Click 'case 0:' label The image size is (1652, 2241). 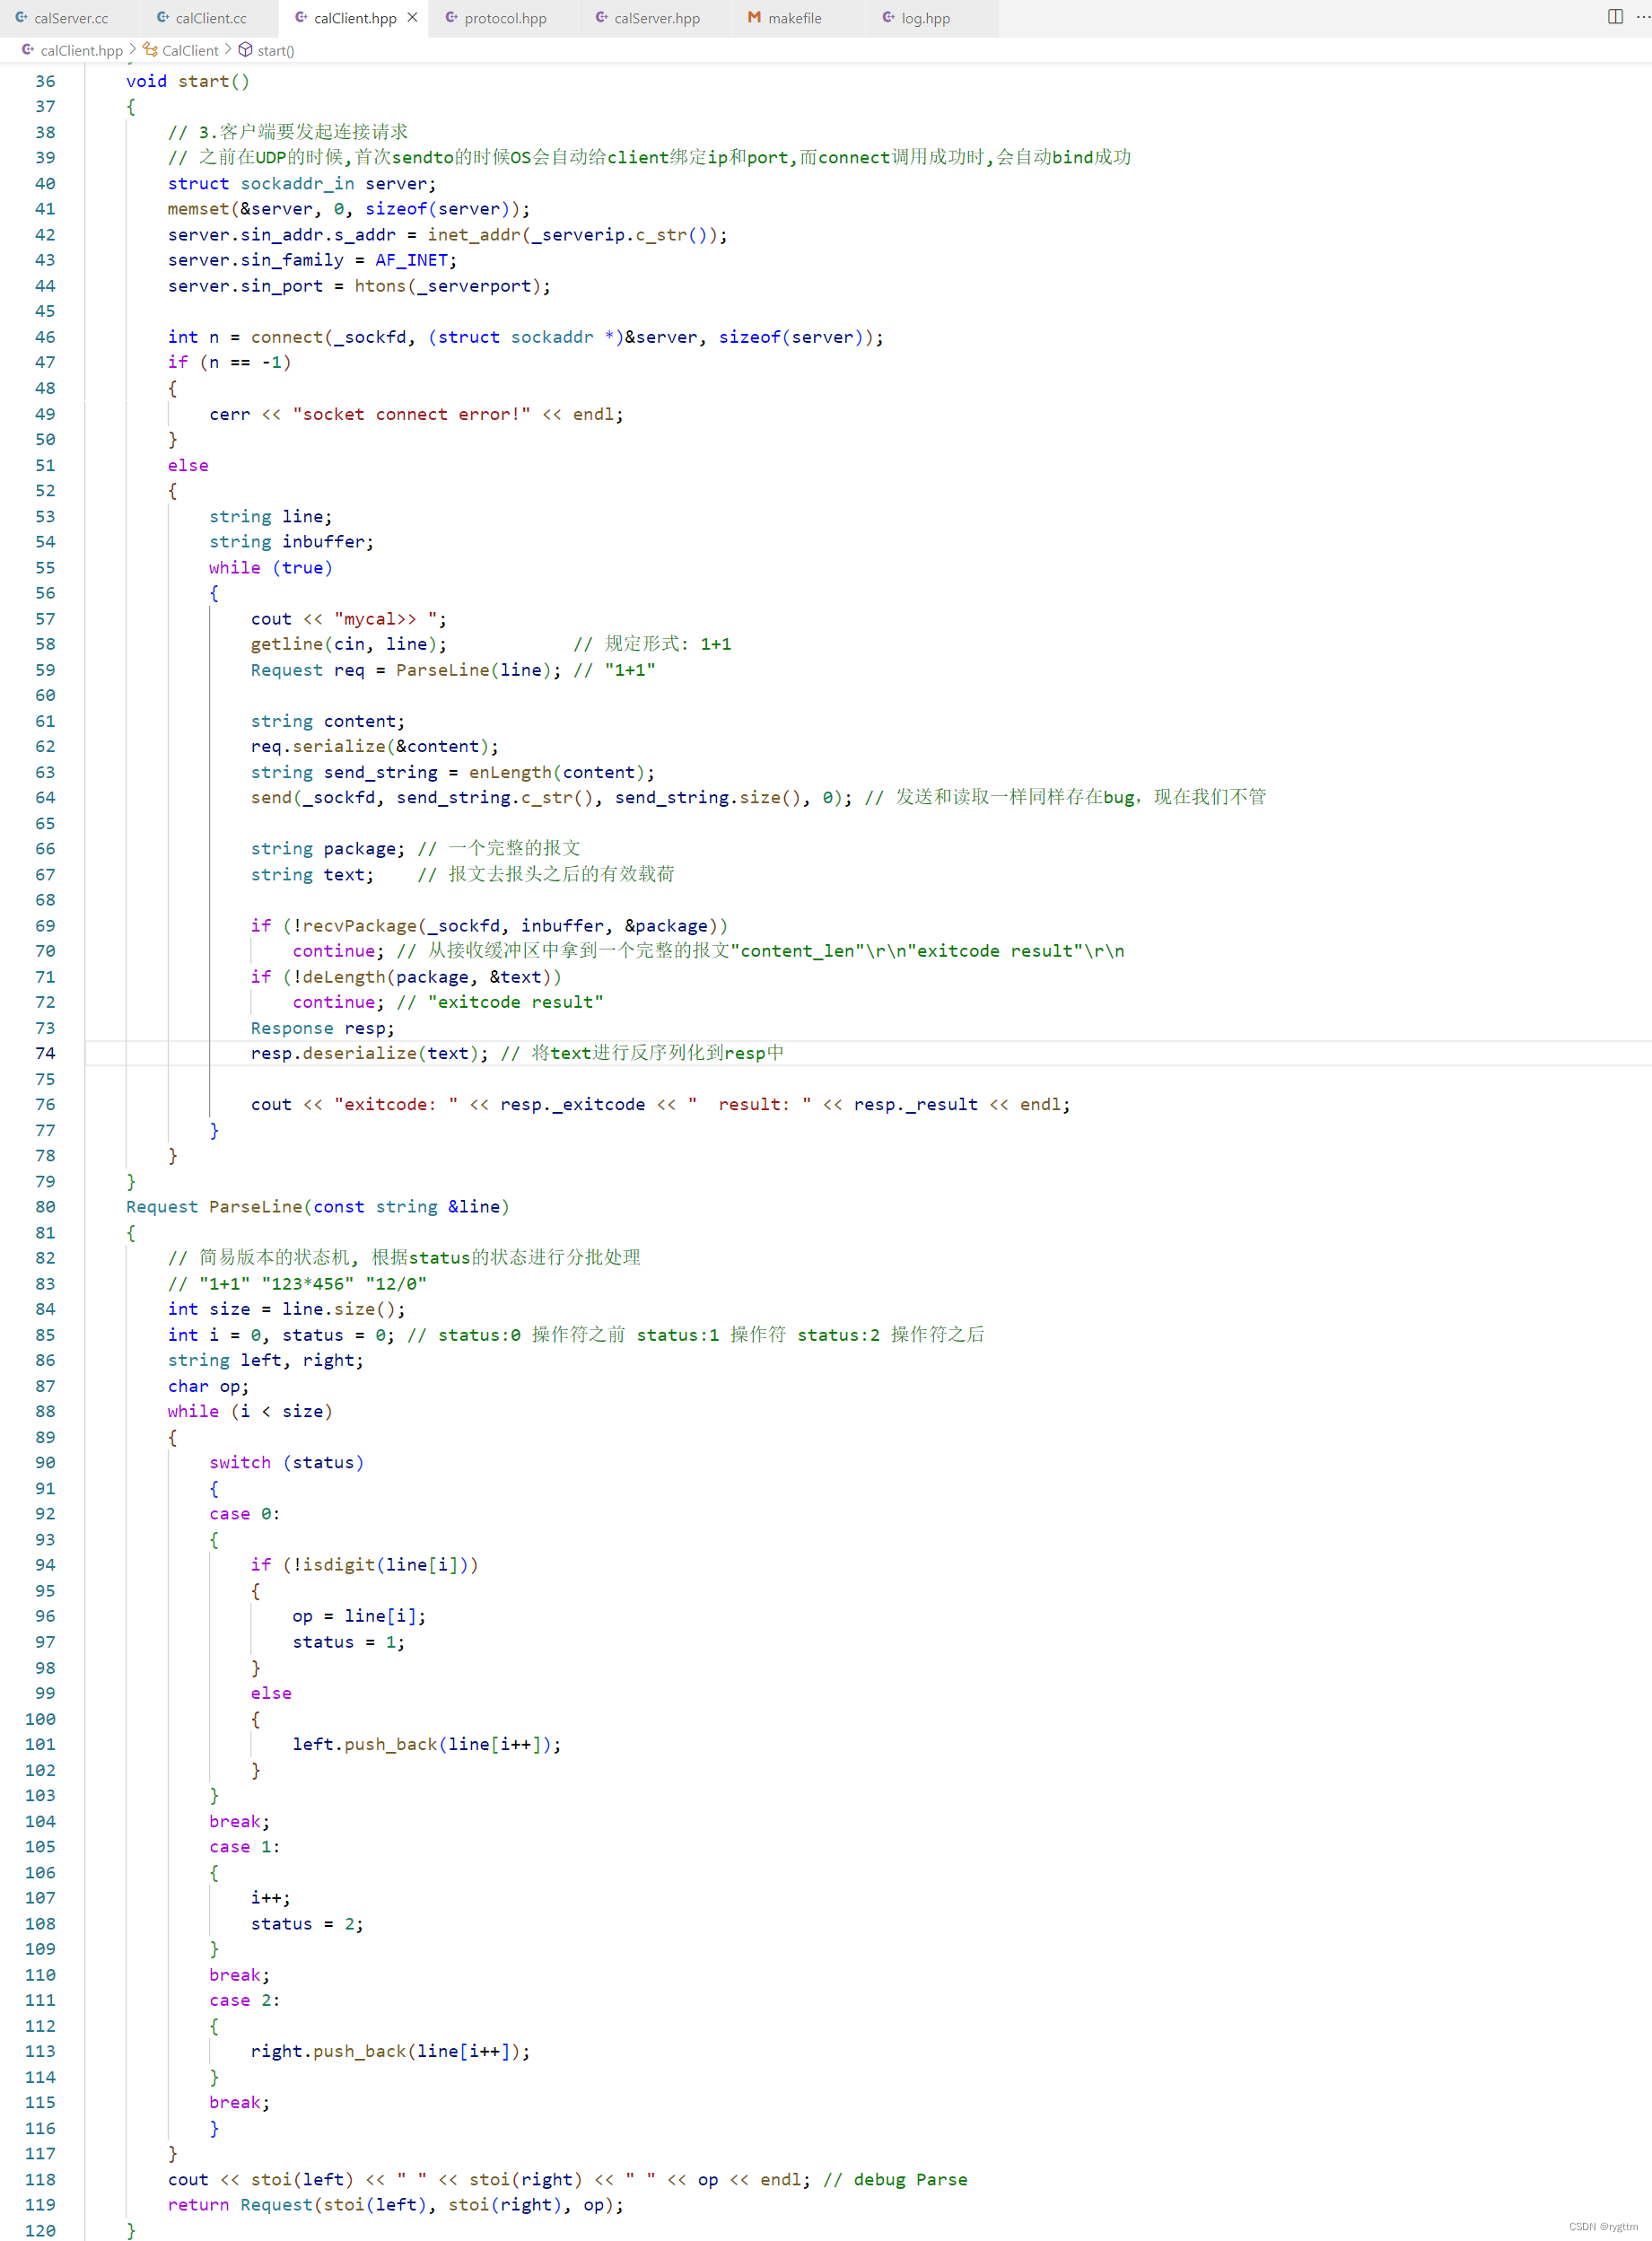click(245, 1514)
